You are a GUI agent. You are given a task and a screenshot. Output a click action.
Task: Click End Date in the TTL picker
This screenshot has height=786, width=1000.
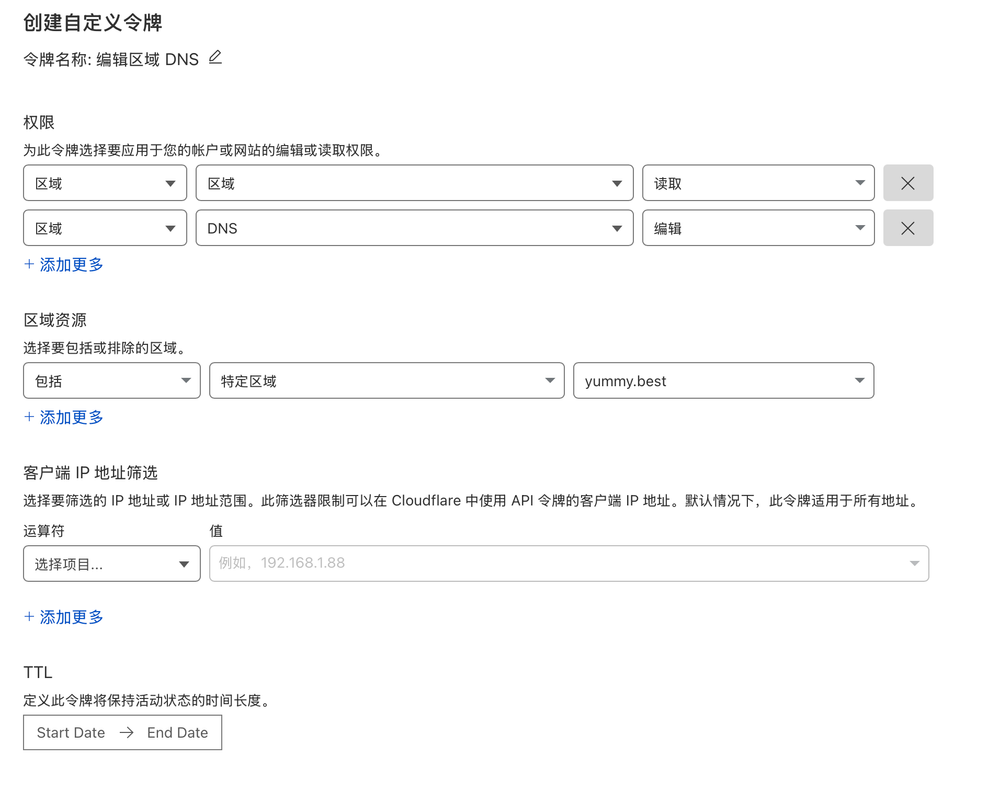click(x=177, y=732)
